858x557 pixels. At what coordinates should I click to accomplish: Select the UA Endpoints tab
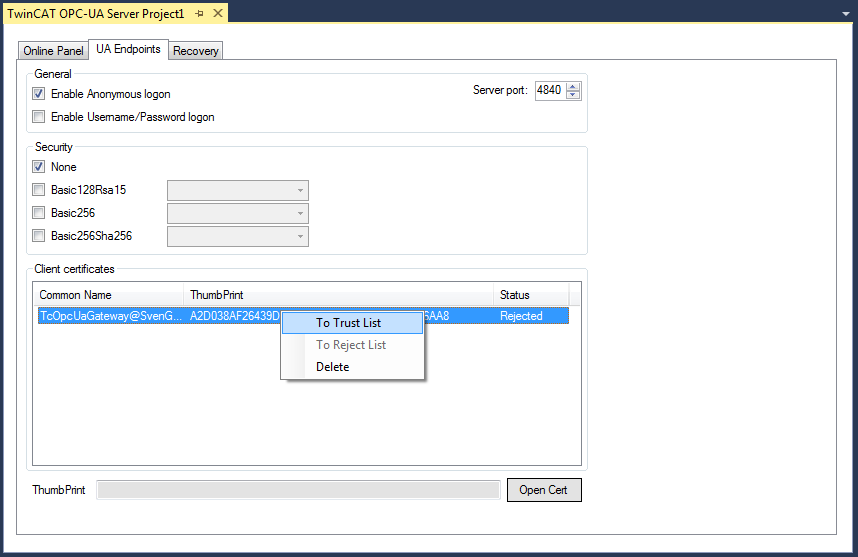click(x=128, y=49)
